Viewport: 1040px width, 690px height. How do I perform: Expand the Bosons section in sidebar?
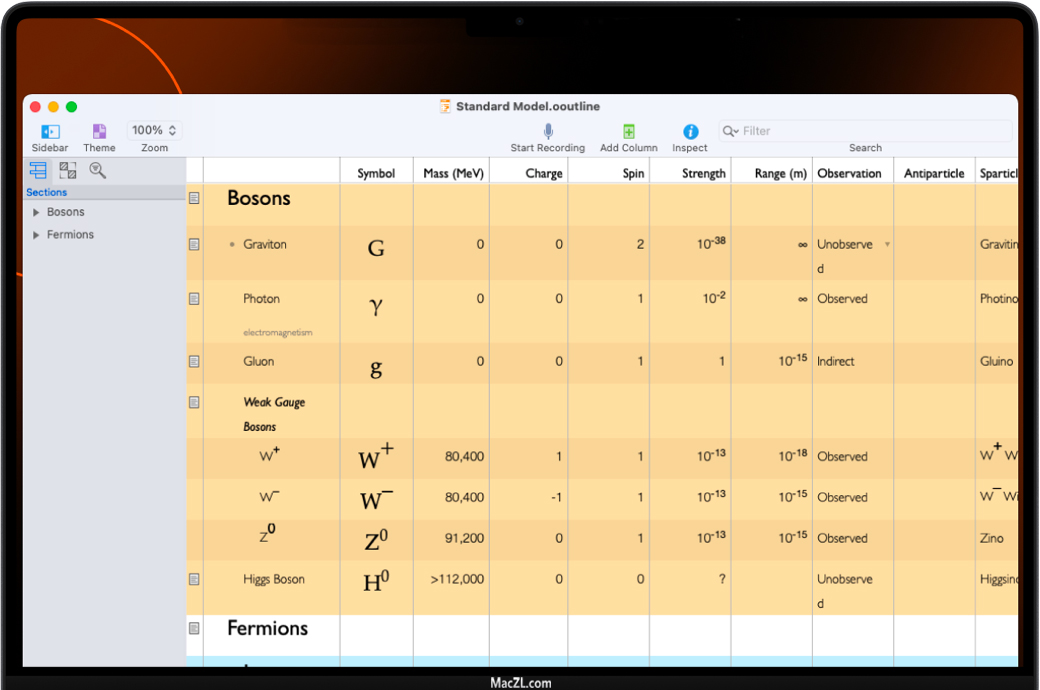(x=37, y=212)
